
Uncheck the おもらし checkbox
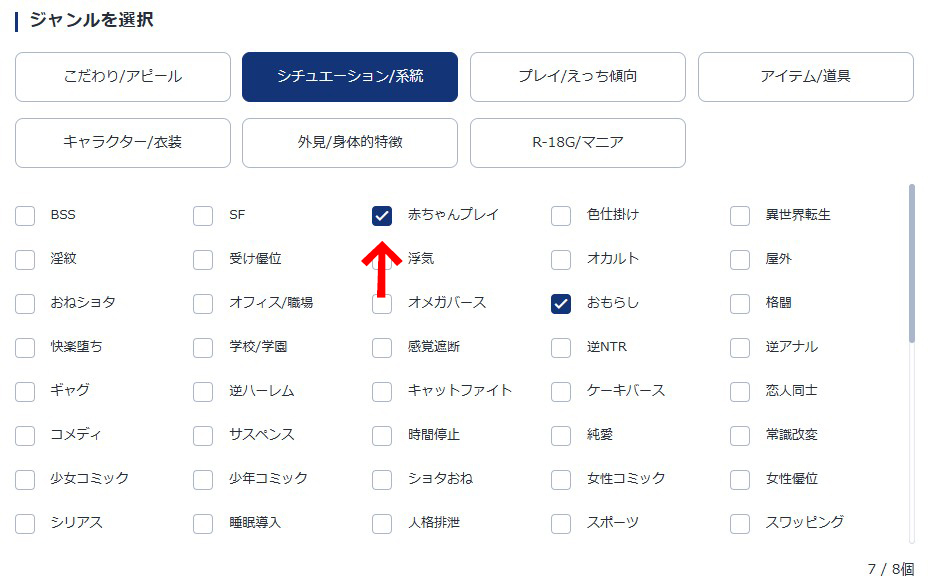561,303
